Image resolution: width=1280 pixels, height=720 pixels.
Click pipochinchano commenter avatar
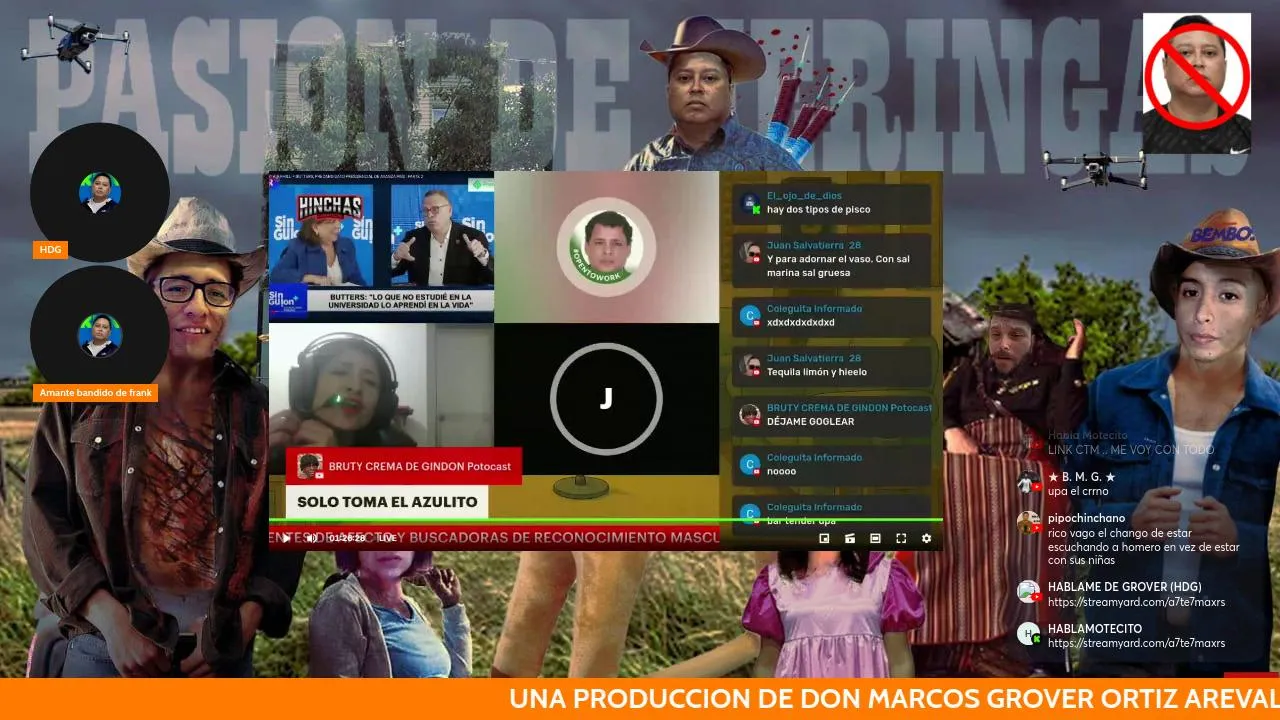pos(1028,523)
